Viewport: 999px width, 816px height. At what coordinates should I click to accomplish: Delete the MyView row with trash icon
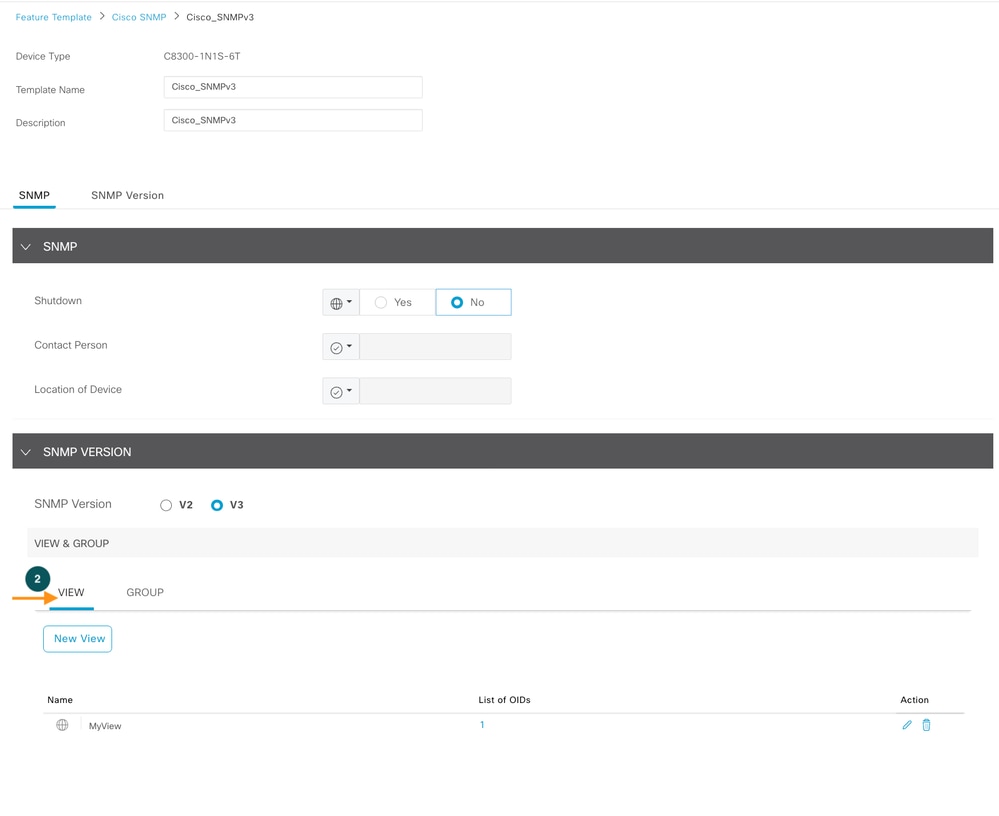[926, 725]
